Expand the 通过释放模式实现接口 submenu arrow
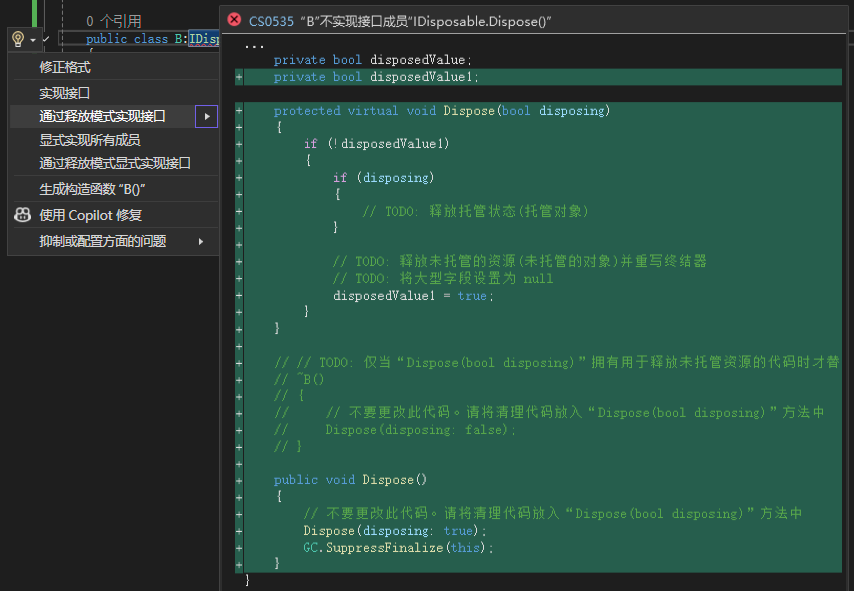The height and width of the screenshot is (591, 854). (206, 117)
